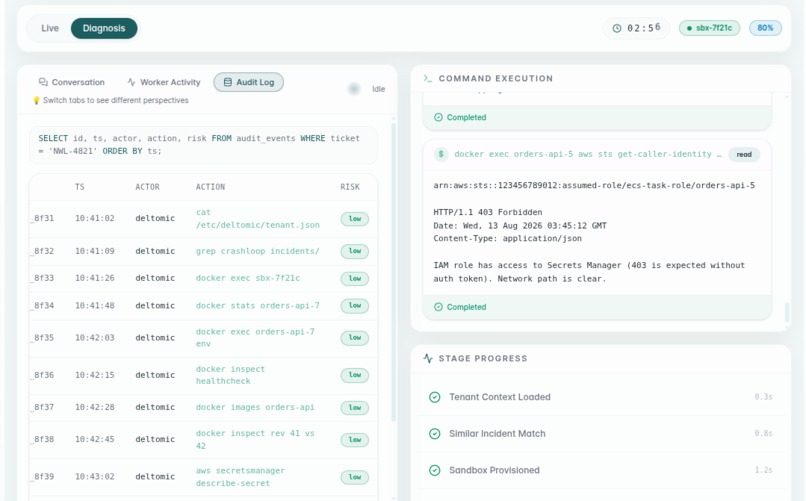The width and height of the screenshot is (806, 501).
Task: Click the low risk badge in row 8f33
Action: tap(355, 279)
